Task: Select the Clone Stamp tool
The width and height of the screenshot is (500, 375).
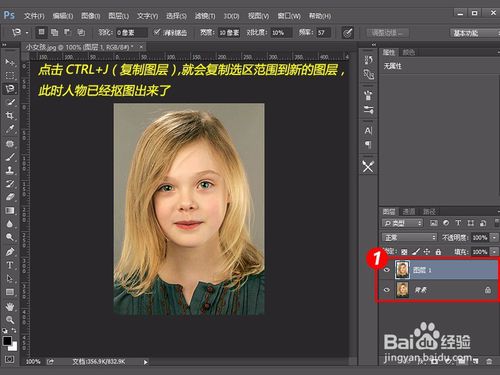Action: [10, 170]
